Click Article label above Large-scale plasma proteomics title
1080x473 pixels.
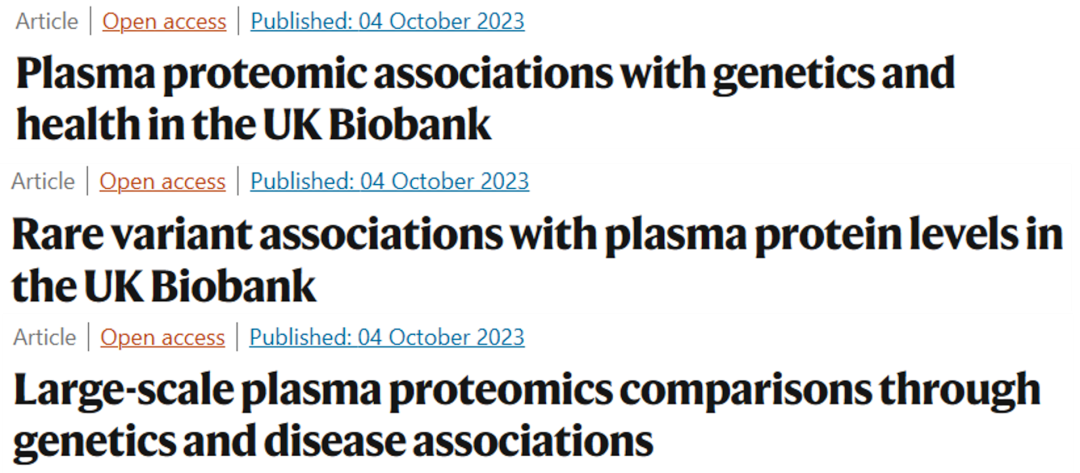click(44, 337)
